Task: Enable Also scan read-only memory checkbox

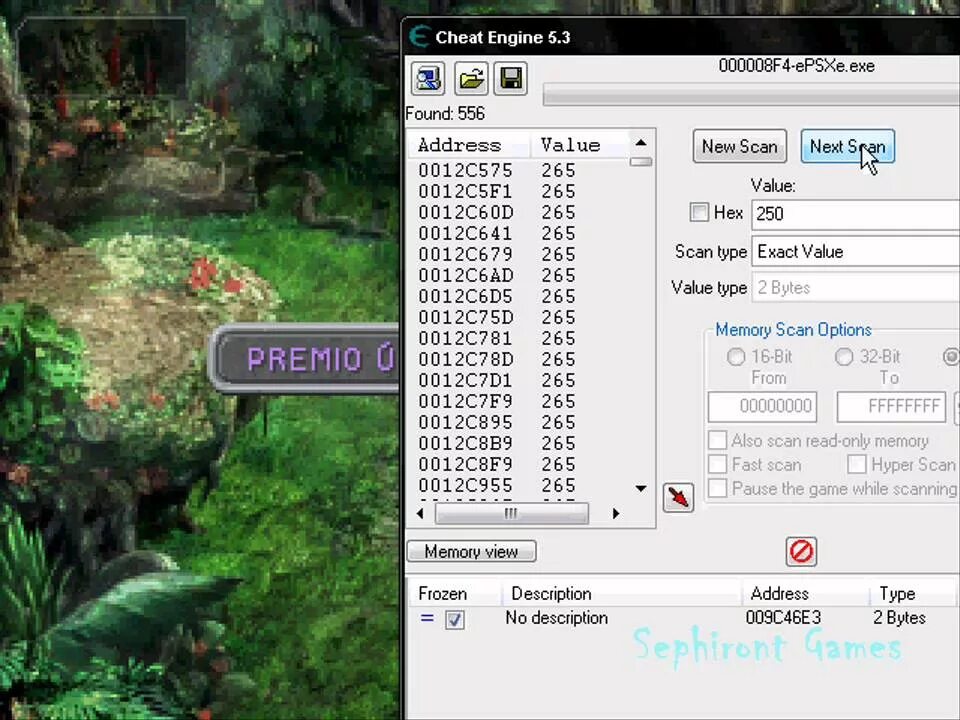Action: [718, 440]
